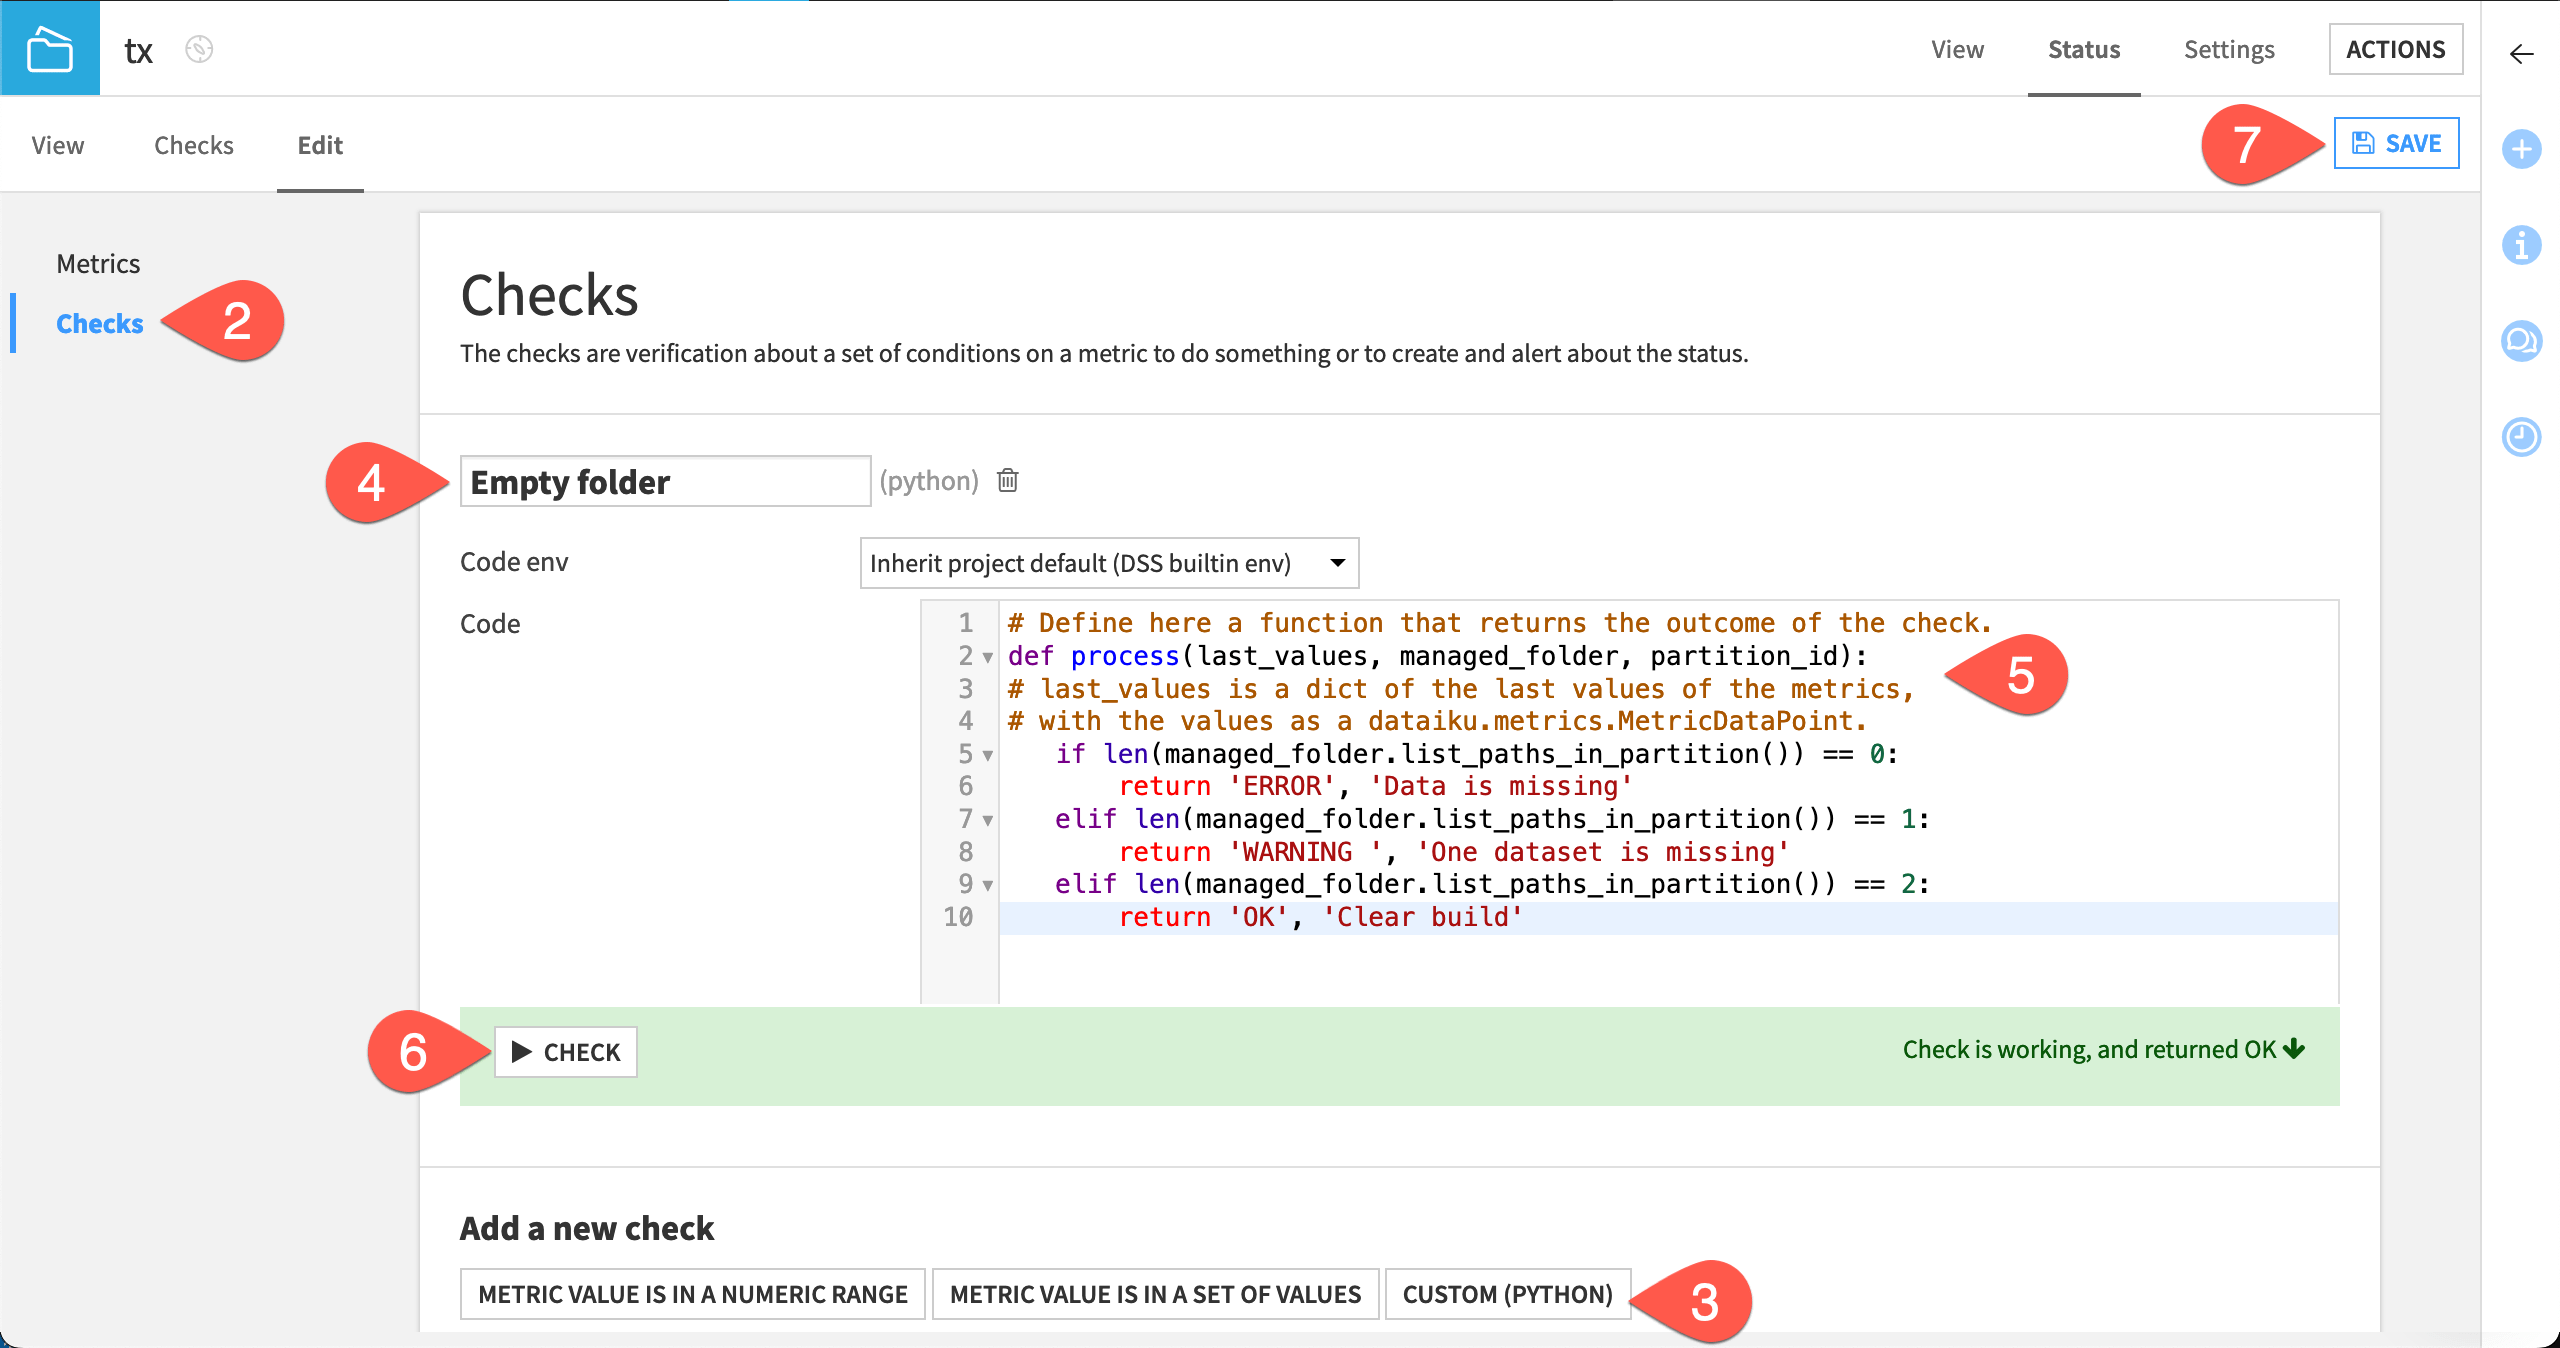
Task: Select Metrics in the left sidebar
Action: point(98,263)
